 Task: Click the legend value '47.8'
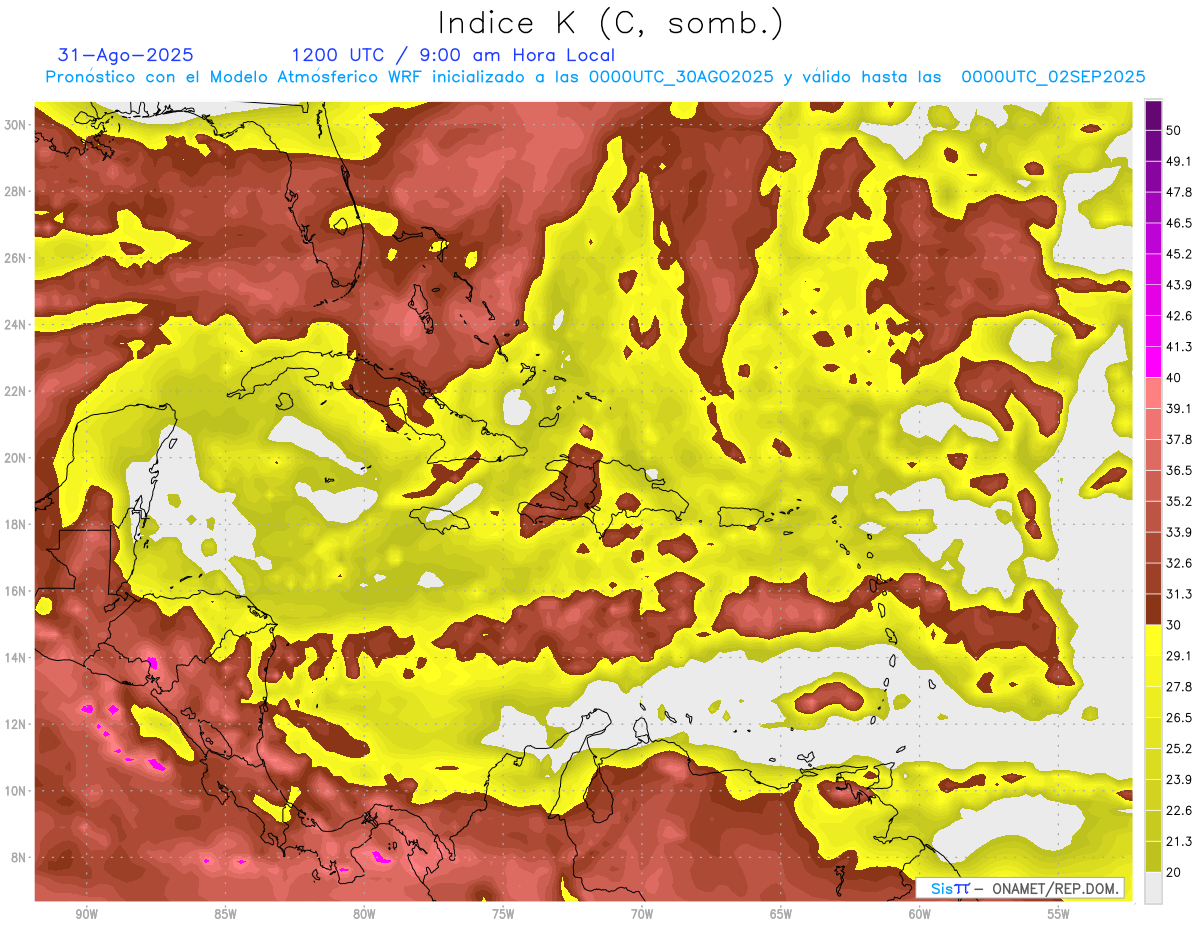(x=1179, y=192)
